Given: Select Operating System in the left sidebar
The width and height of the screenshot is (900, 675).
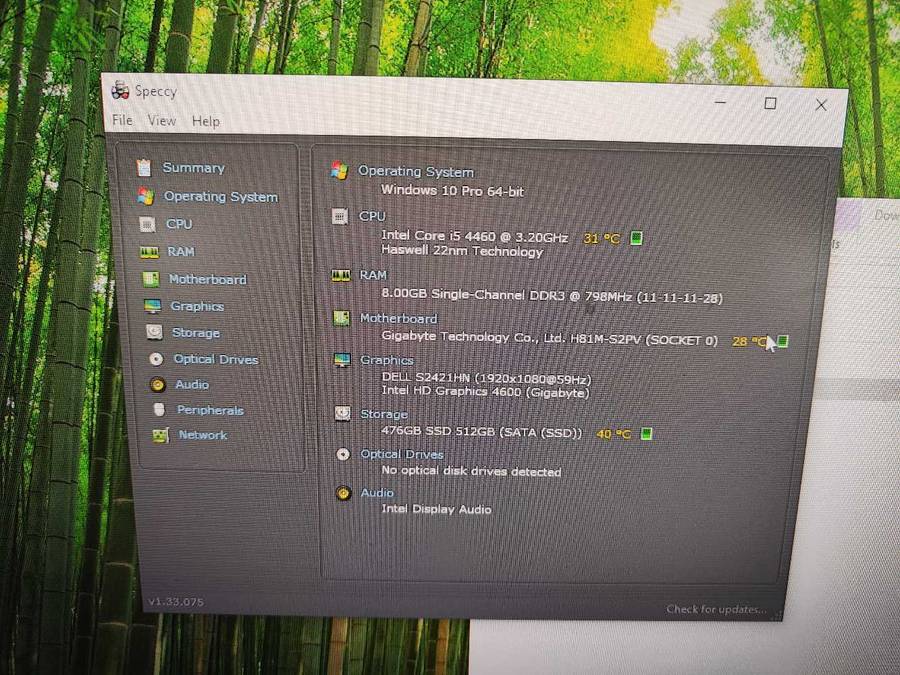Looking at the screenshot, I should [x=220, y=197].
